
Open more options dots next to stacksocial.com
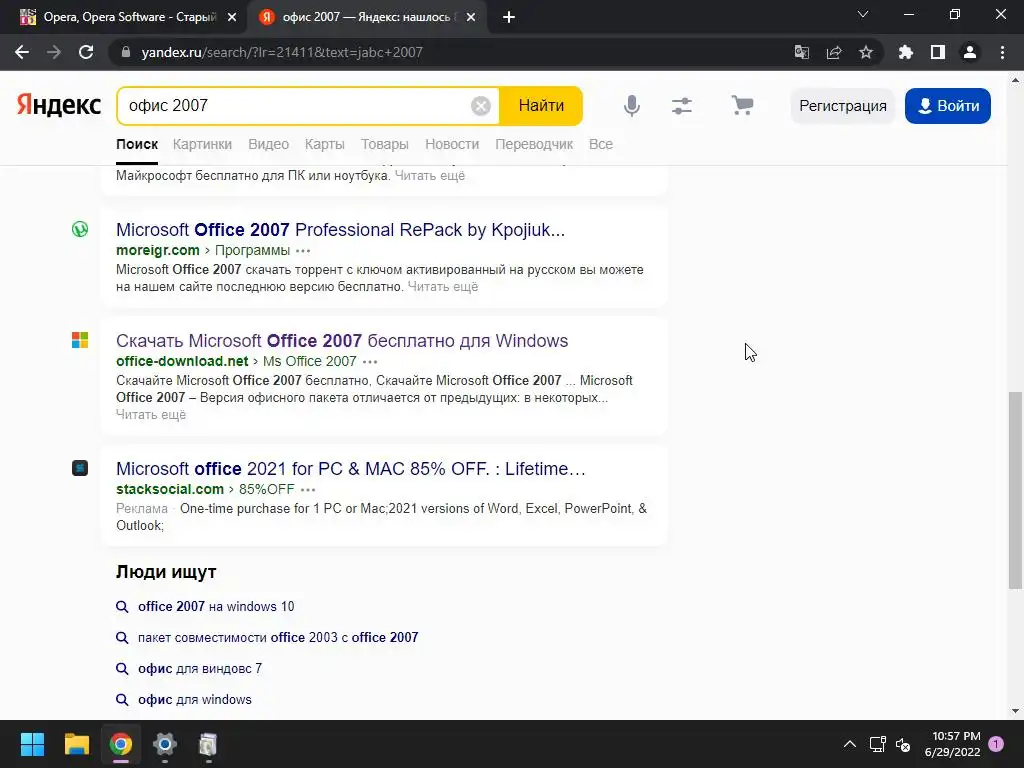coord(308,490)
